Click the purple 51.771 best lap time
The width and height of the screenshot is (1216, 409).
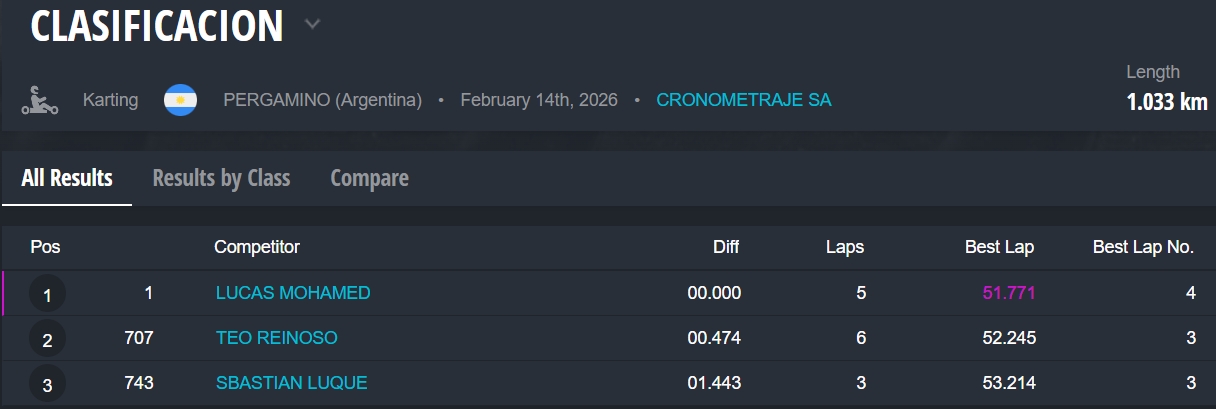click(1008, 293)
